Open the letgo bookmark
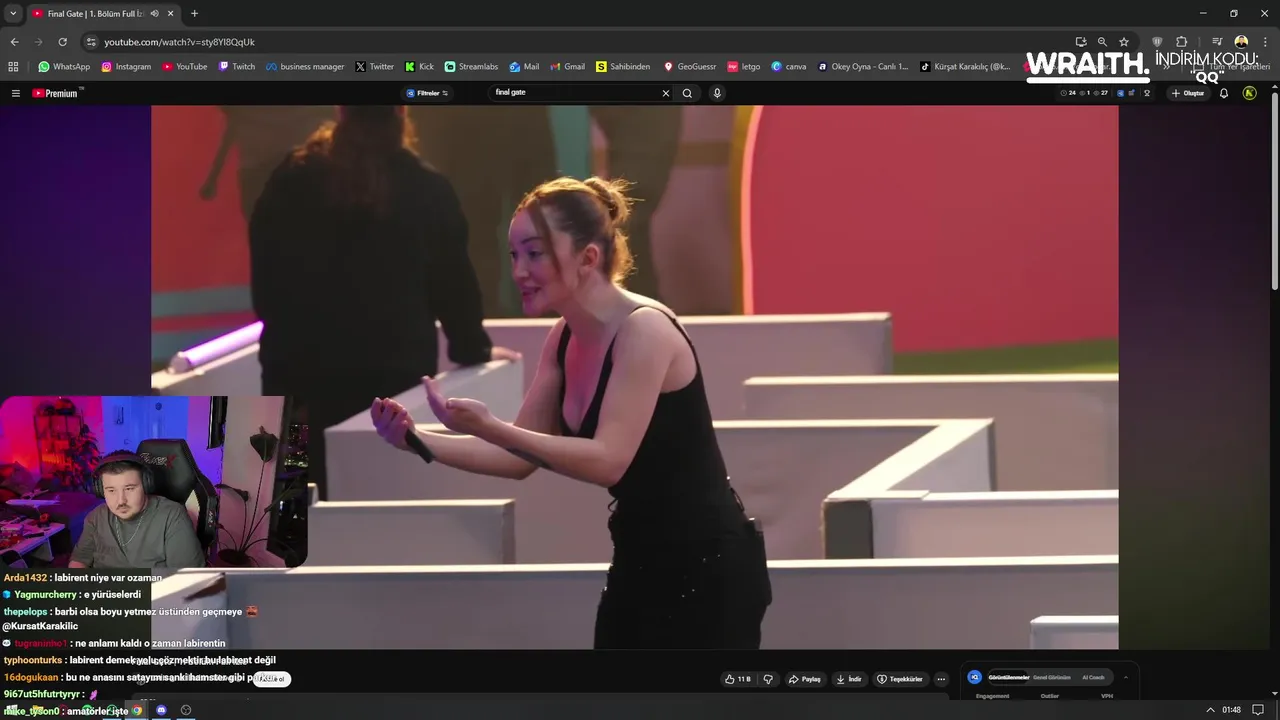This screenshot has height=720, width=1280. [x=744, y=67]
